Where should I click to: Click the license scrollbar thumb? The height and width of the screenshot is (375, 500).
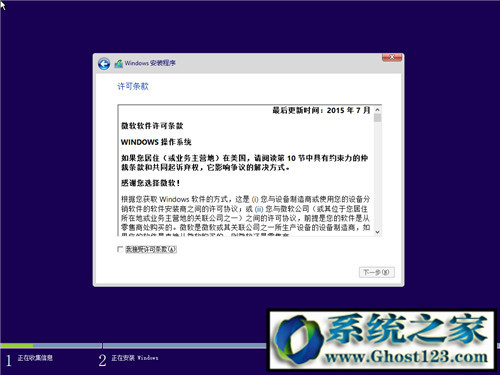click(x=377, y=118)
